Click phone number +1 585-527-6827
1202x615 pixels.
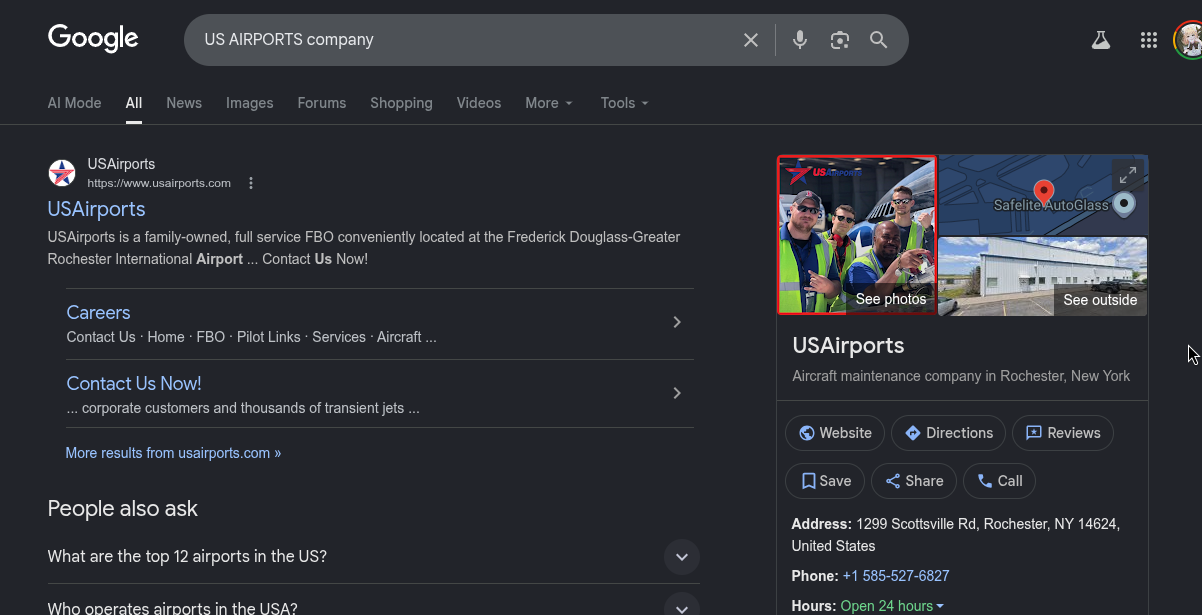[x=896, y=576]
